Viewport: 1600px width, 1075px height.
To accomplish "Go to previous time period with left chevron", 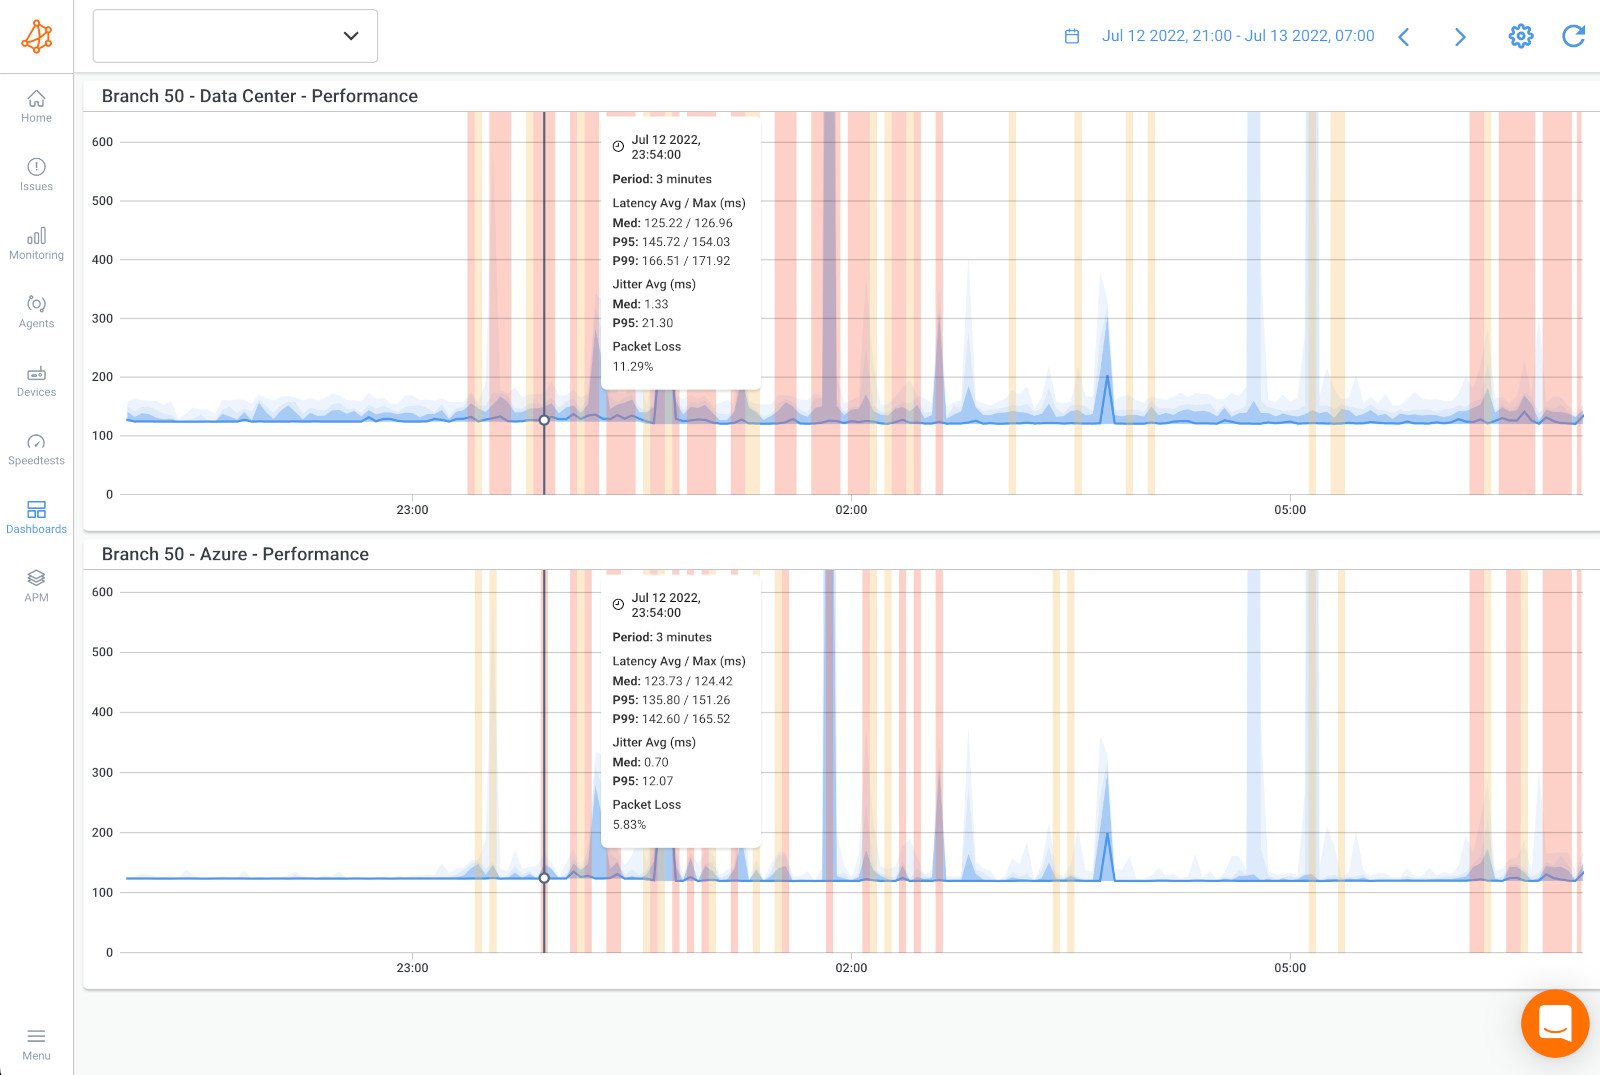I will (1404, 36).
